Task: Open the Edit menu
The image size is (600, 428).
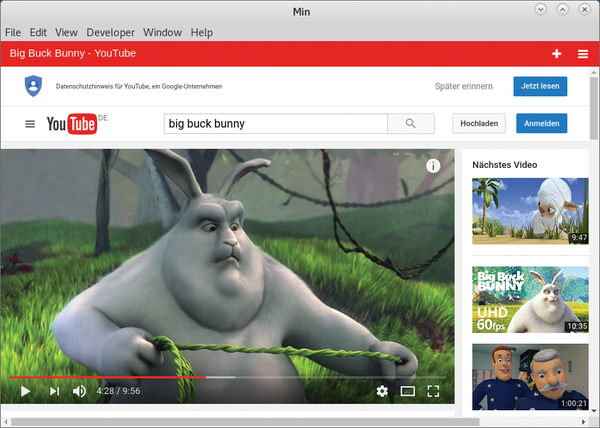Action: [38, 33]
